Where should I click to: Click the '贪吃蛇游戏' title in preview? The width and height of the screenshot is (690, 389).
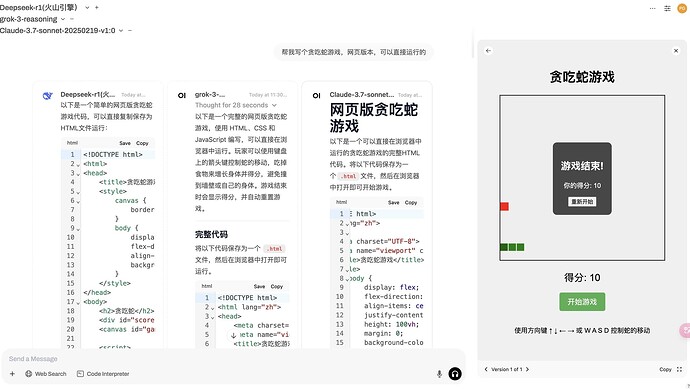pyautogui.click(x=582, y=77)
